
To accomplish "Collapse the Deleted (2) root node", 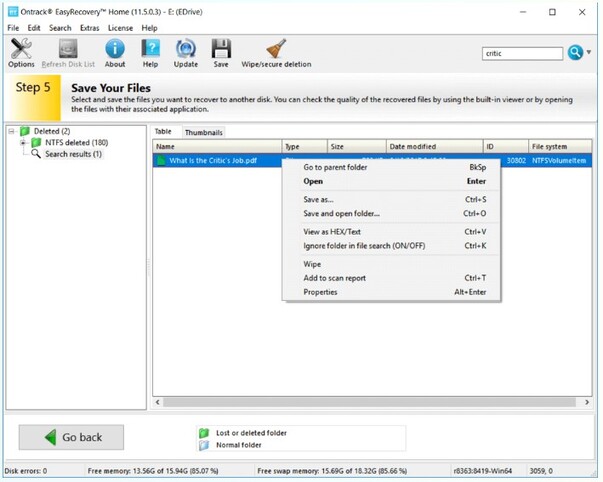I will [x=12, y=131].
